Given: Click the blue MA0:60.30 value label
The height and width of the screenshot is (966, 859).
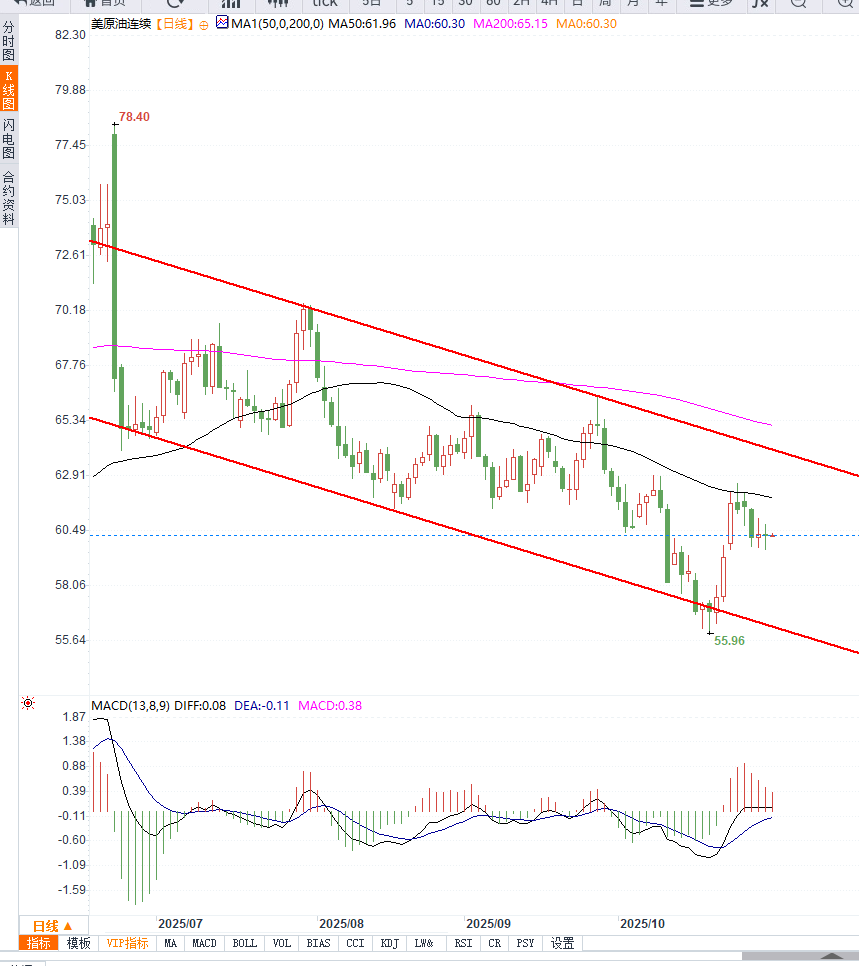Looking at the screenshot, I should [x=434, y=24].
